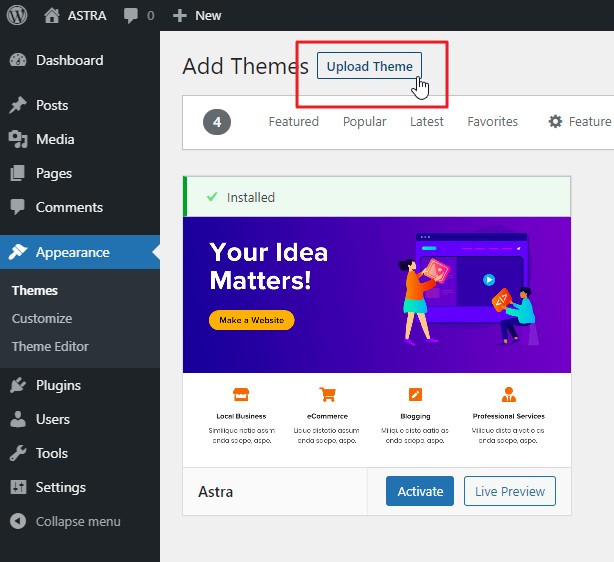The height and width of the screenshot is (562, 614).
Task: Select the Appearance menu item
Action: pos(80,252)
